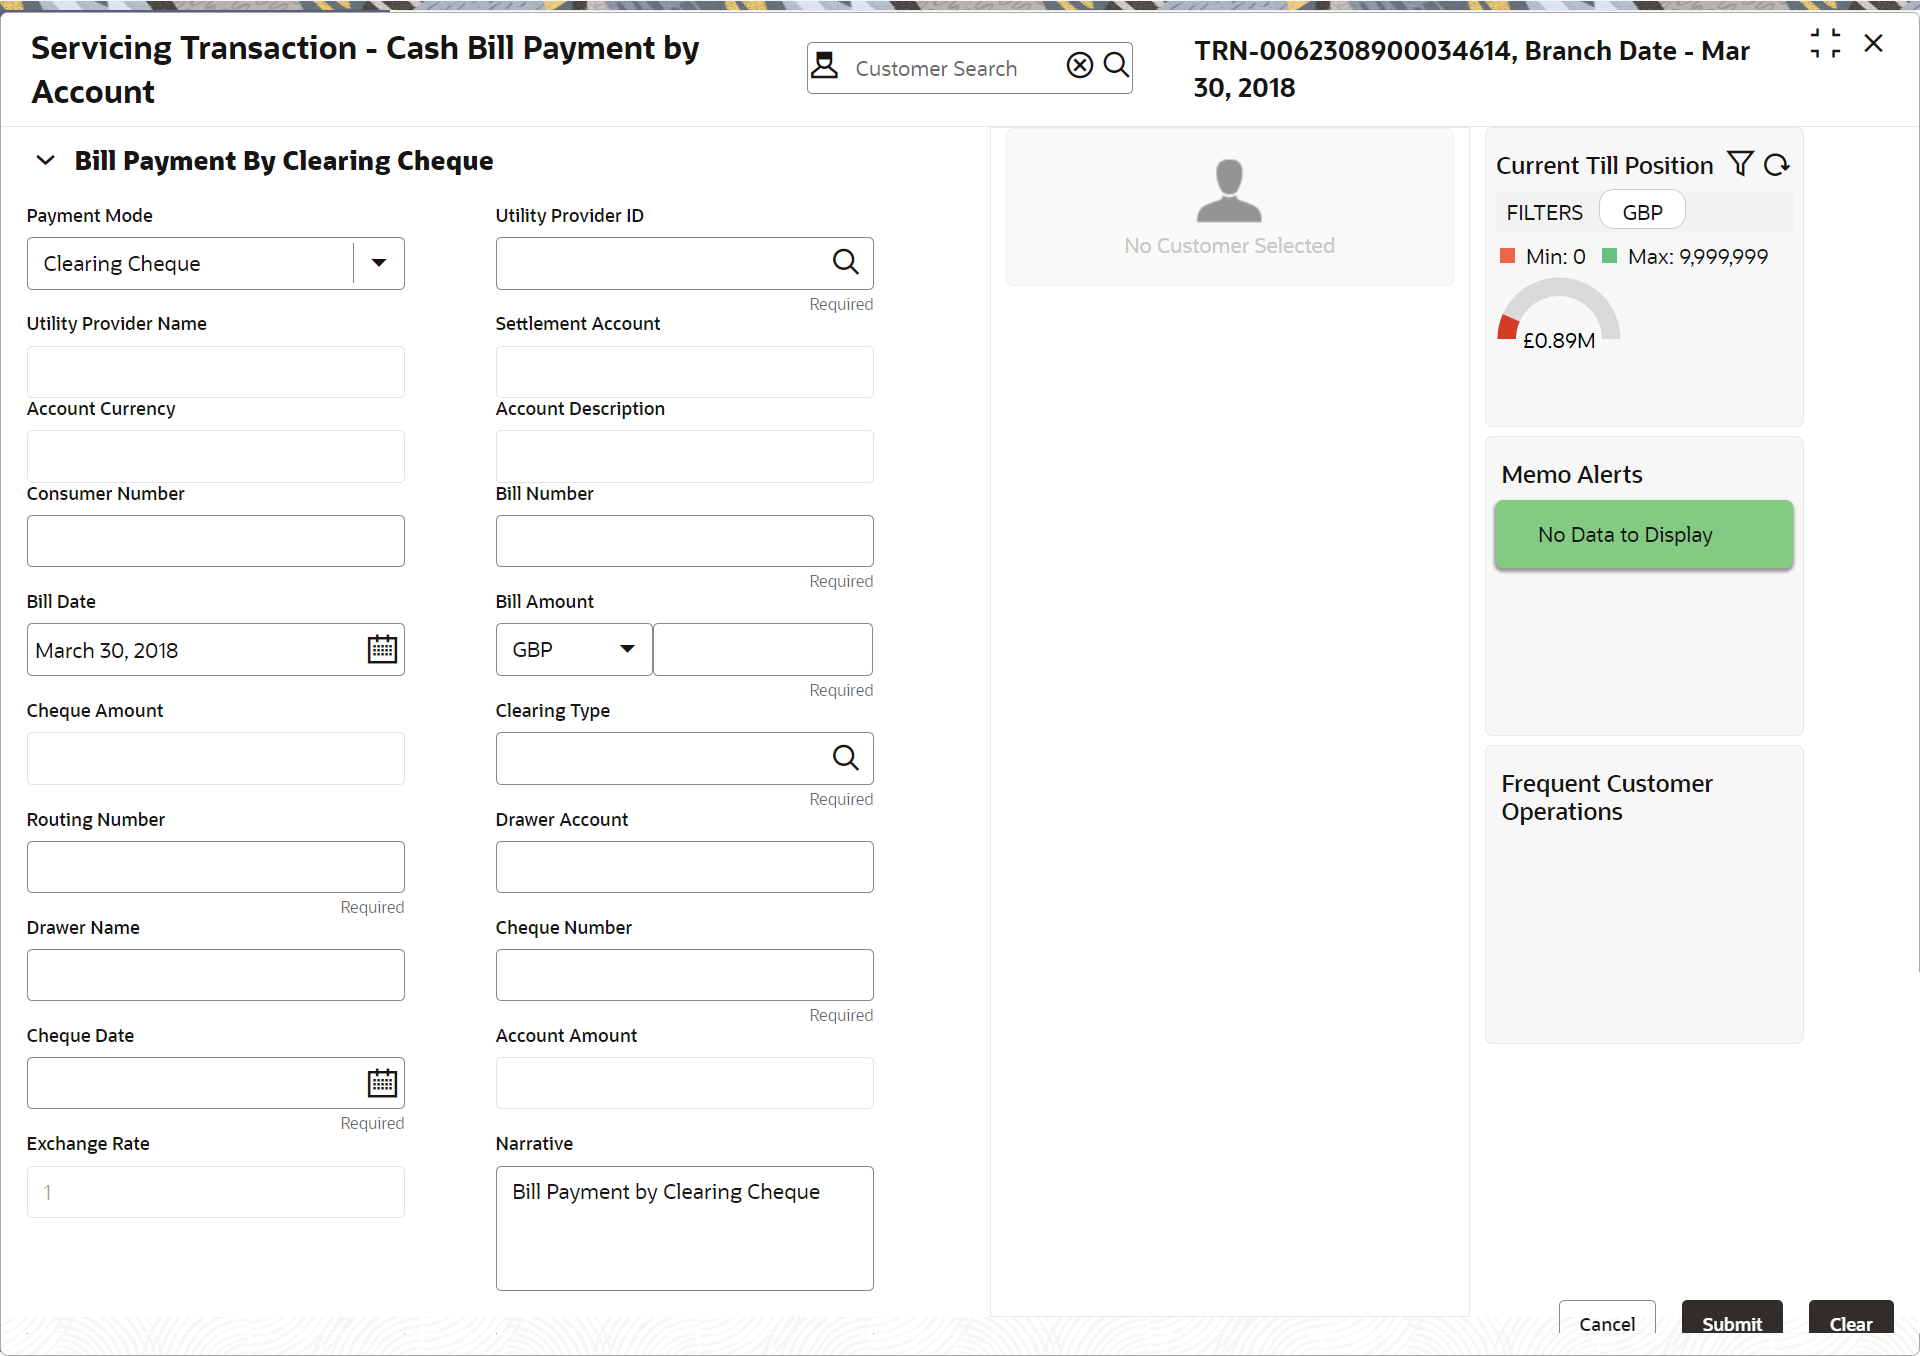The height and width of the screenshot is (1356, 1920).
Task: Collapse the Bill Payment By Clearing Cheque section
Action: 46,161
